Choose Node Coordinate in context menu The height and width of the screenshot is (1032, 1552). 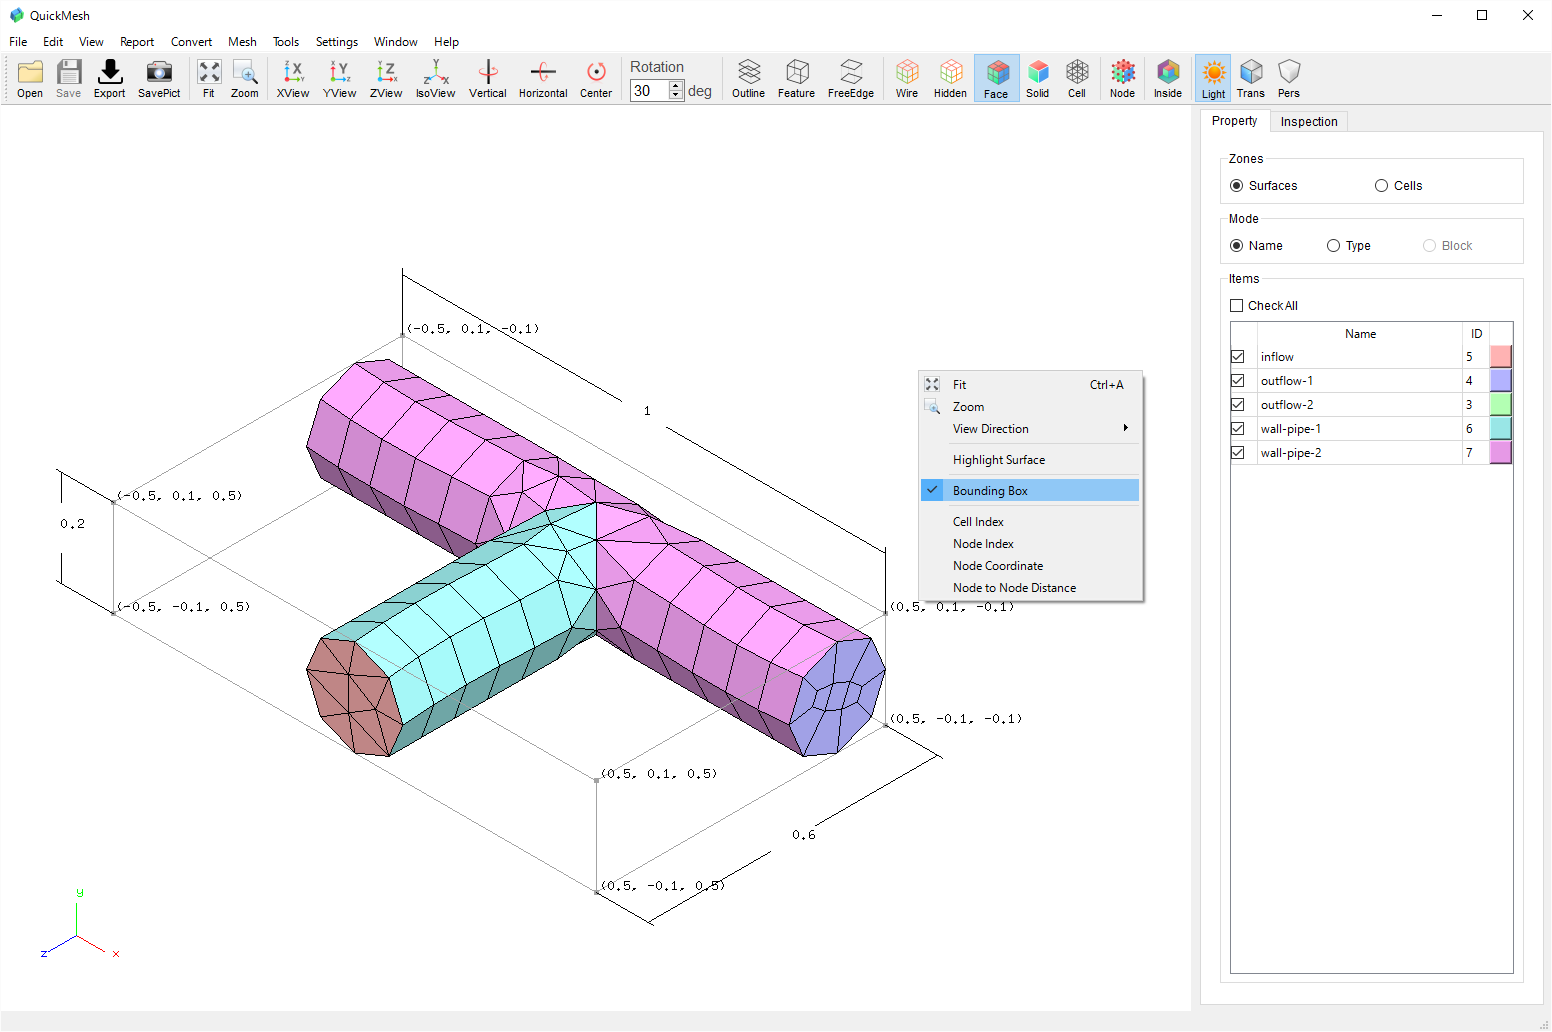[1030, 566]
